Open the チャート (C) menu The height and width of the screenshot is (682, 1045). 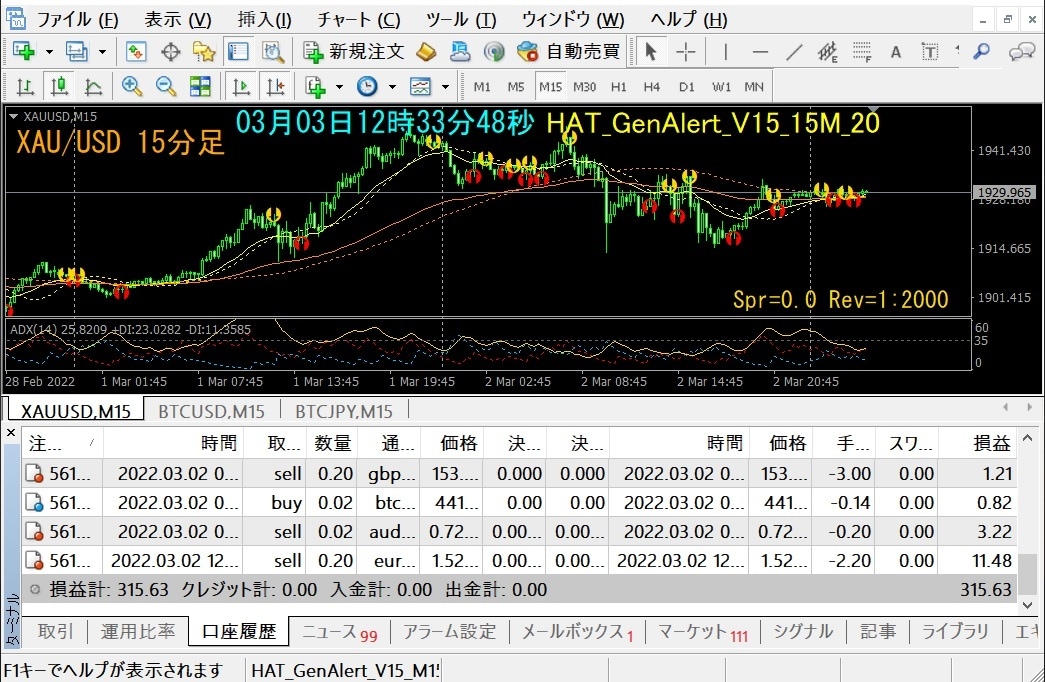[359, 20]
